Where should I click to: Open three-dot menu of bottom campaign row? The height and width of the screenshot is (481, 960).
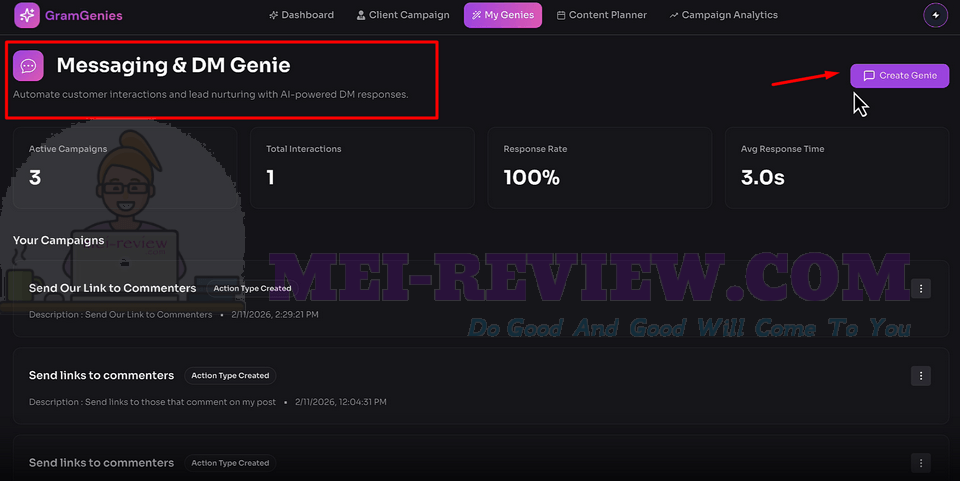(x=921, y=463)
